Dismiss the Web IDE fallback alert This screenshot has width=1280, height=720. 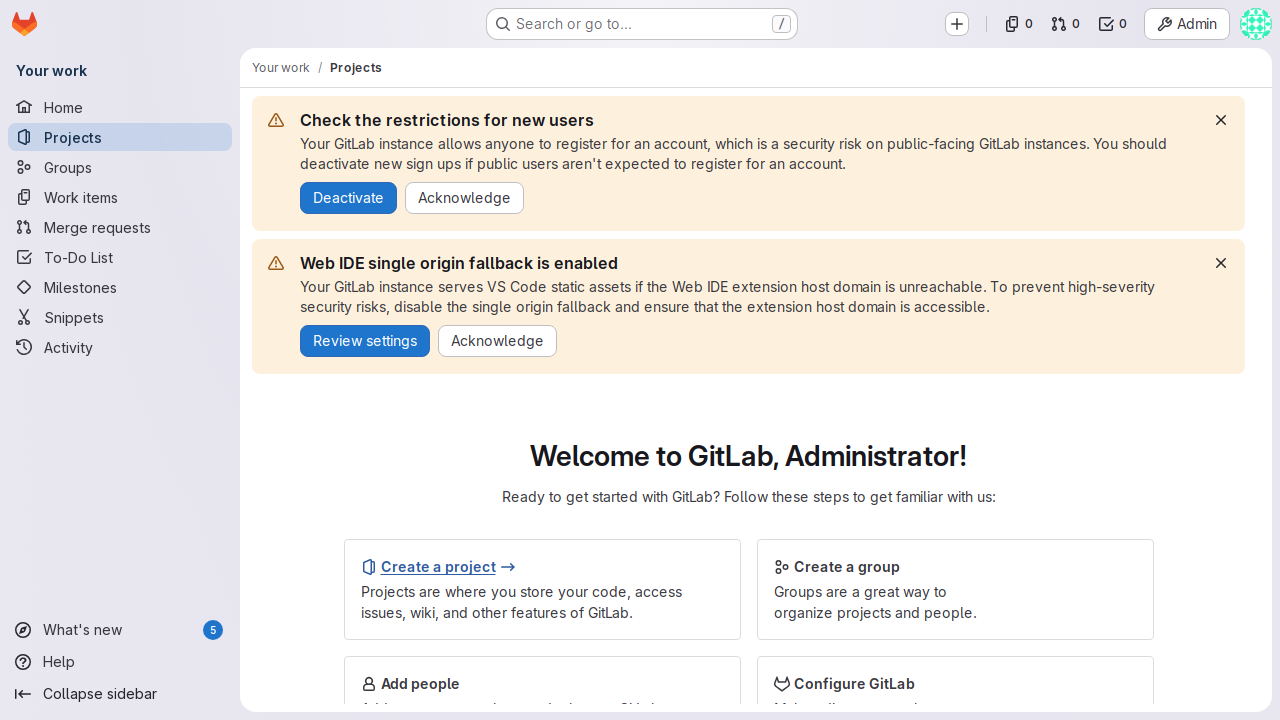[1221, 263]
